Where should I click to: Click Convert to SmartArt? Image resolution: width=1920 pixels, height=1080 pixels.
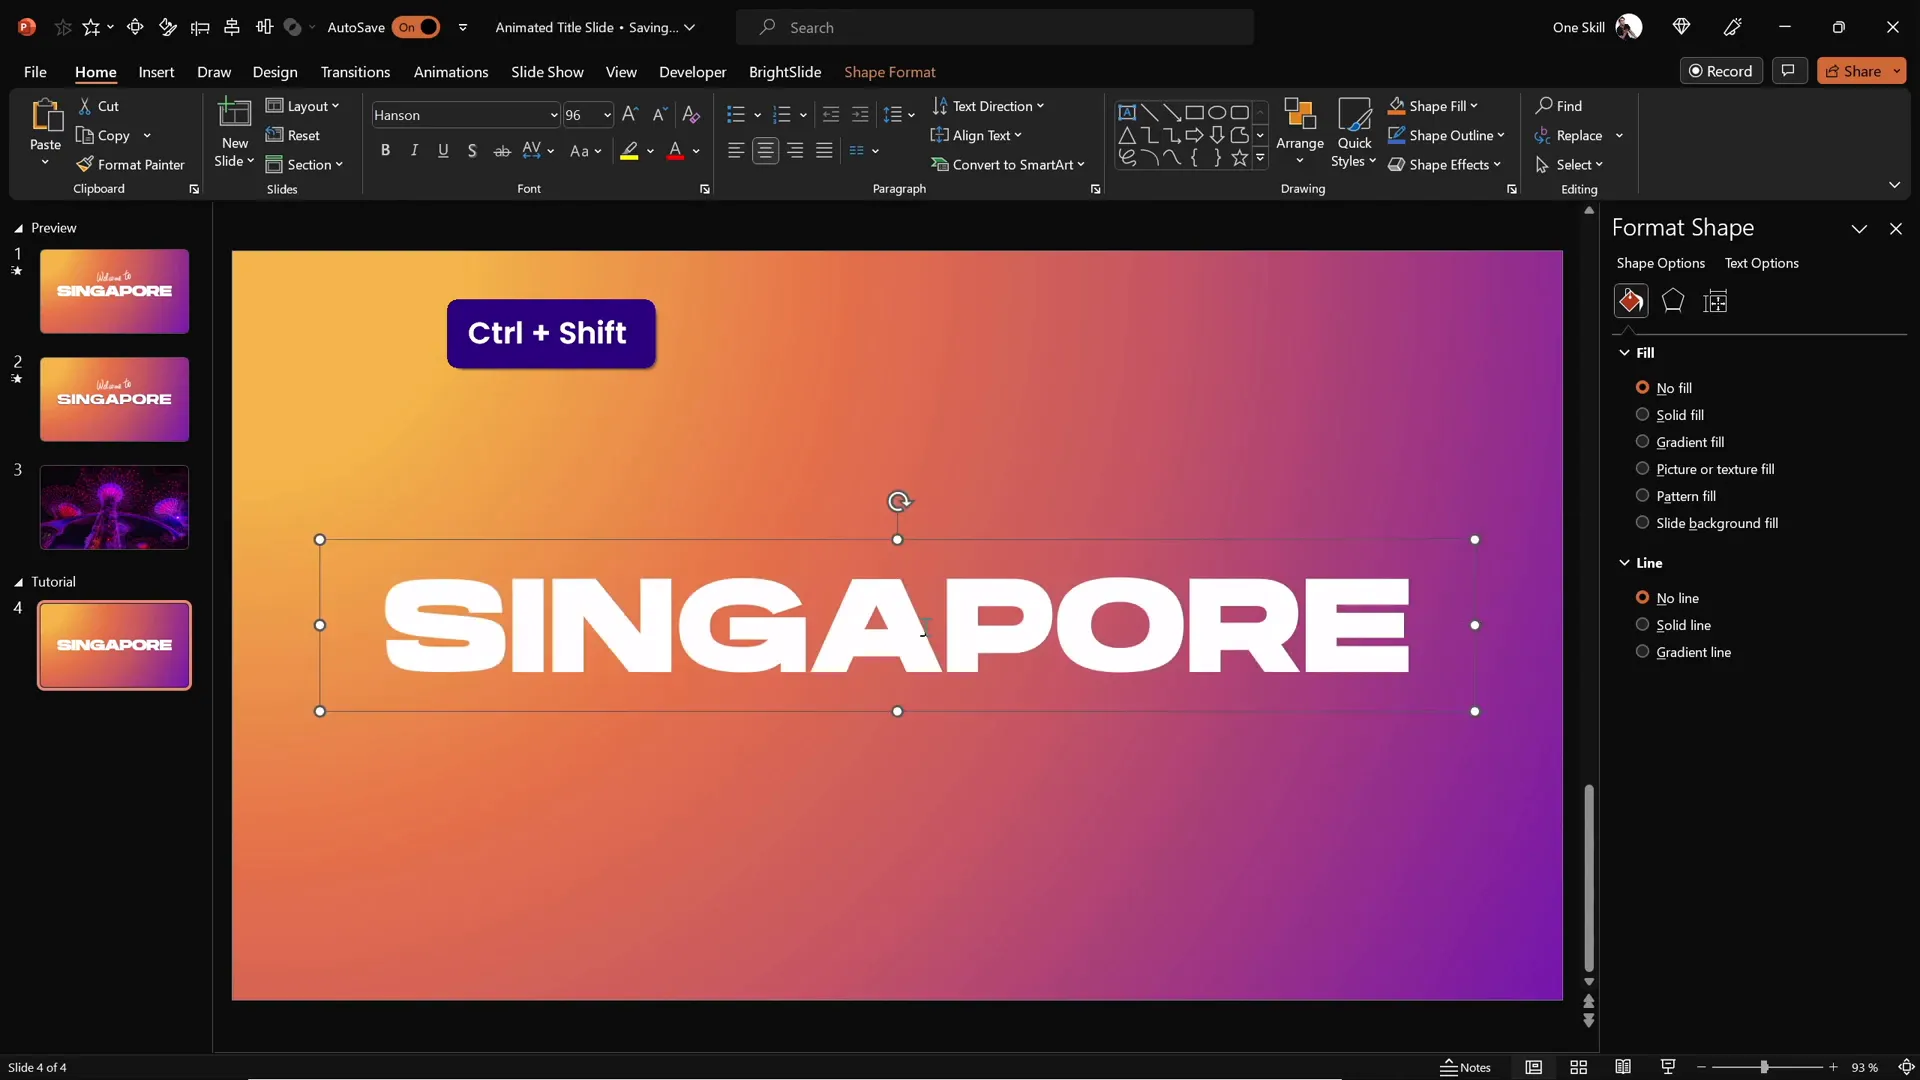point(1007,164)
